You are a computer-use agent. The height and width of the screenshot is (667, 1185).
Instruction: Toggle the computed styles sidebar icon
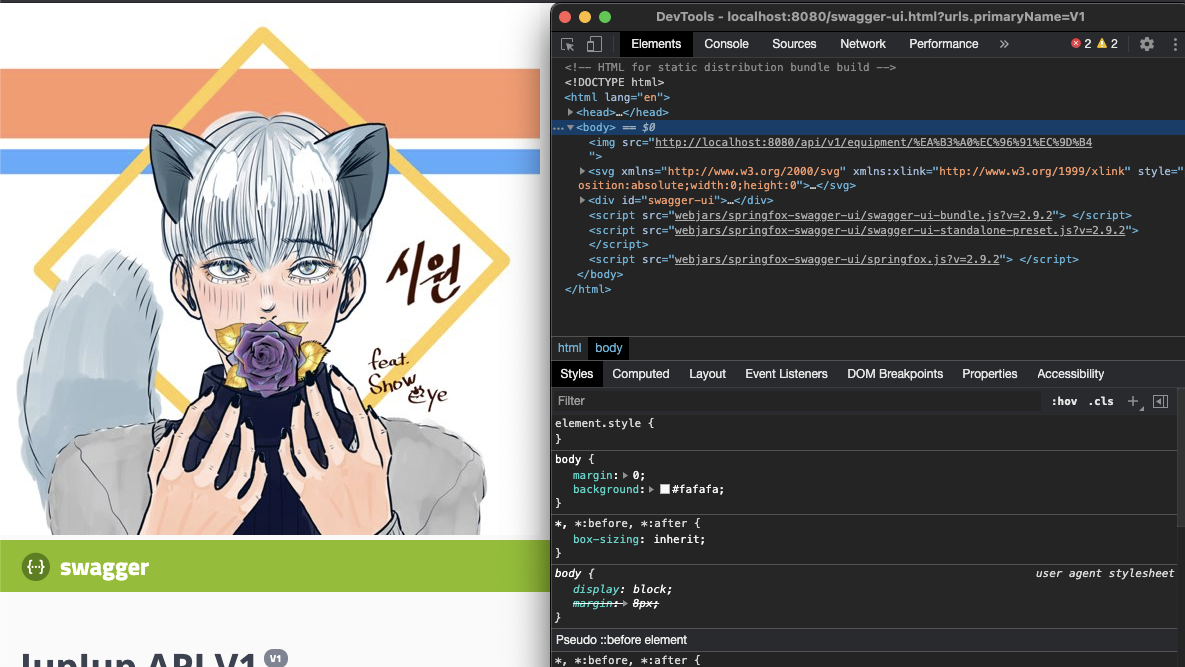[x=1160, y=401]
